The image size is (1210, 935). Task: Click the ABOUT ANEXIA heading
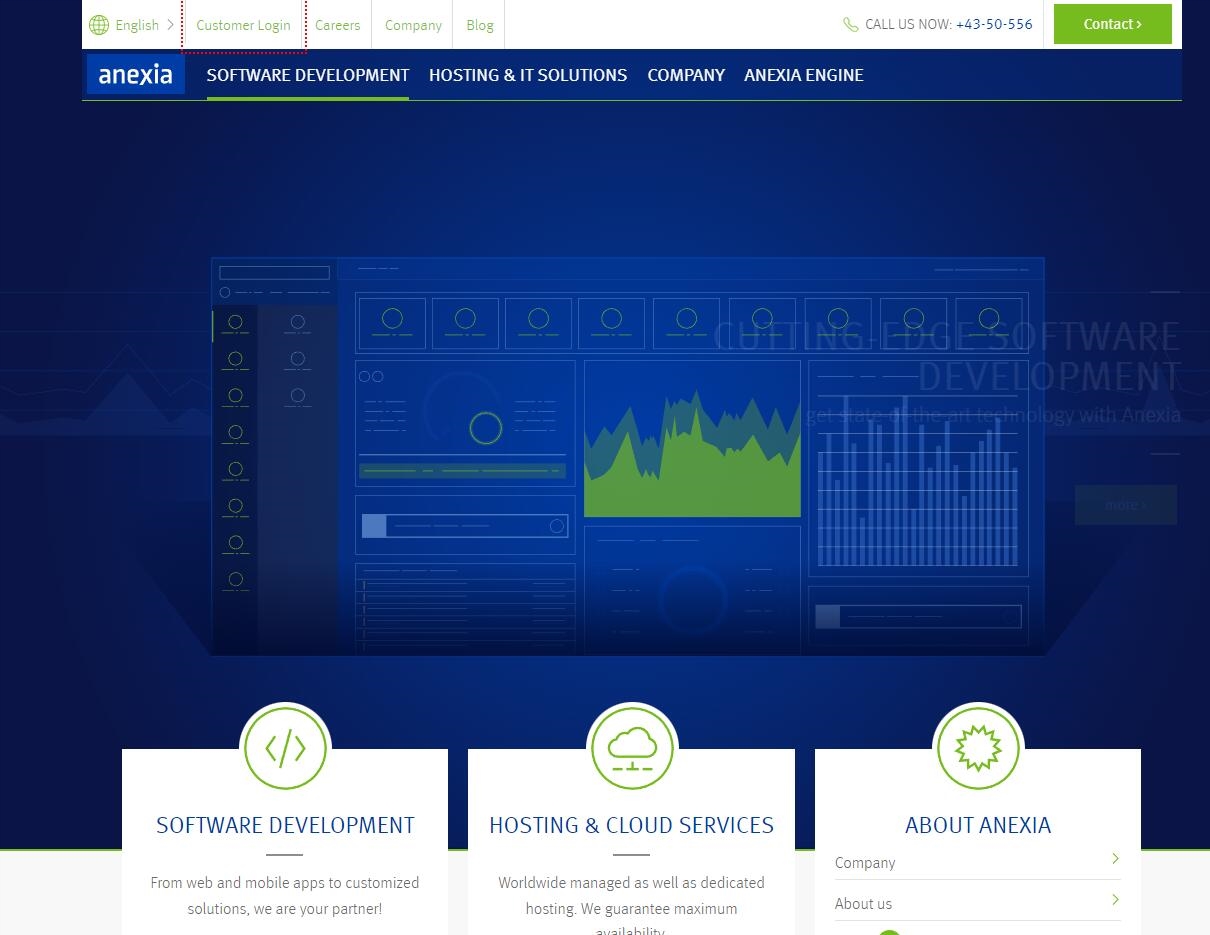tap(978, 825)
